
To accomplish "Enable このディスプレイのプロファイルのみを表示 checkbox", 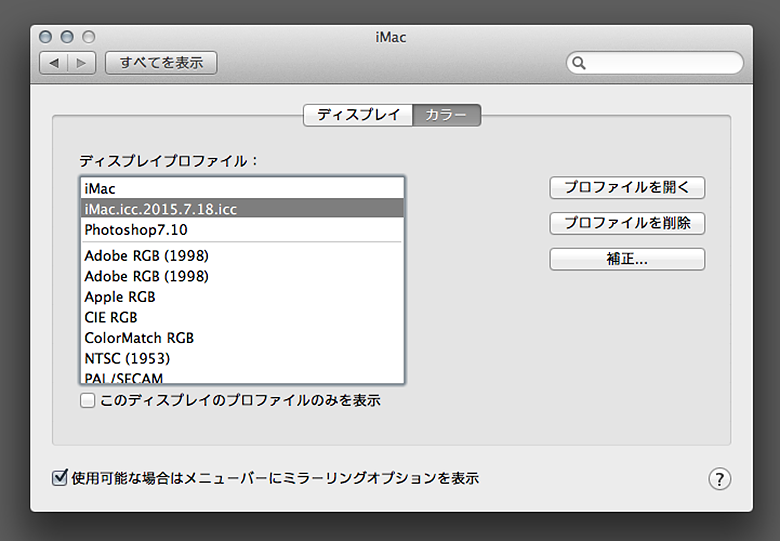I will pos(88,401).
